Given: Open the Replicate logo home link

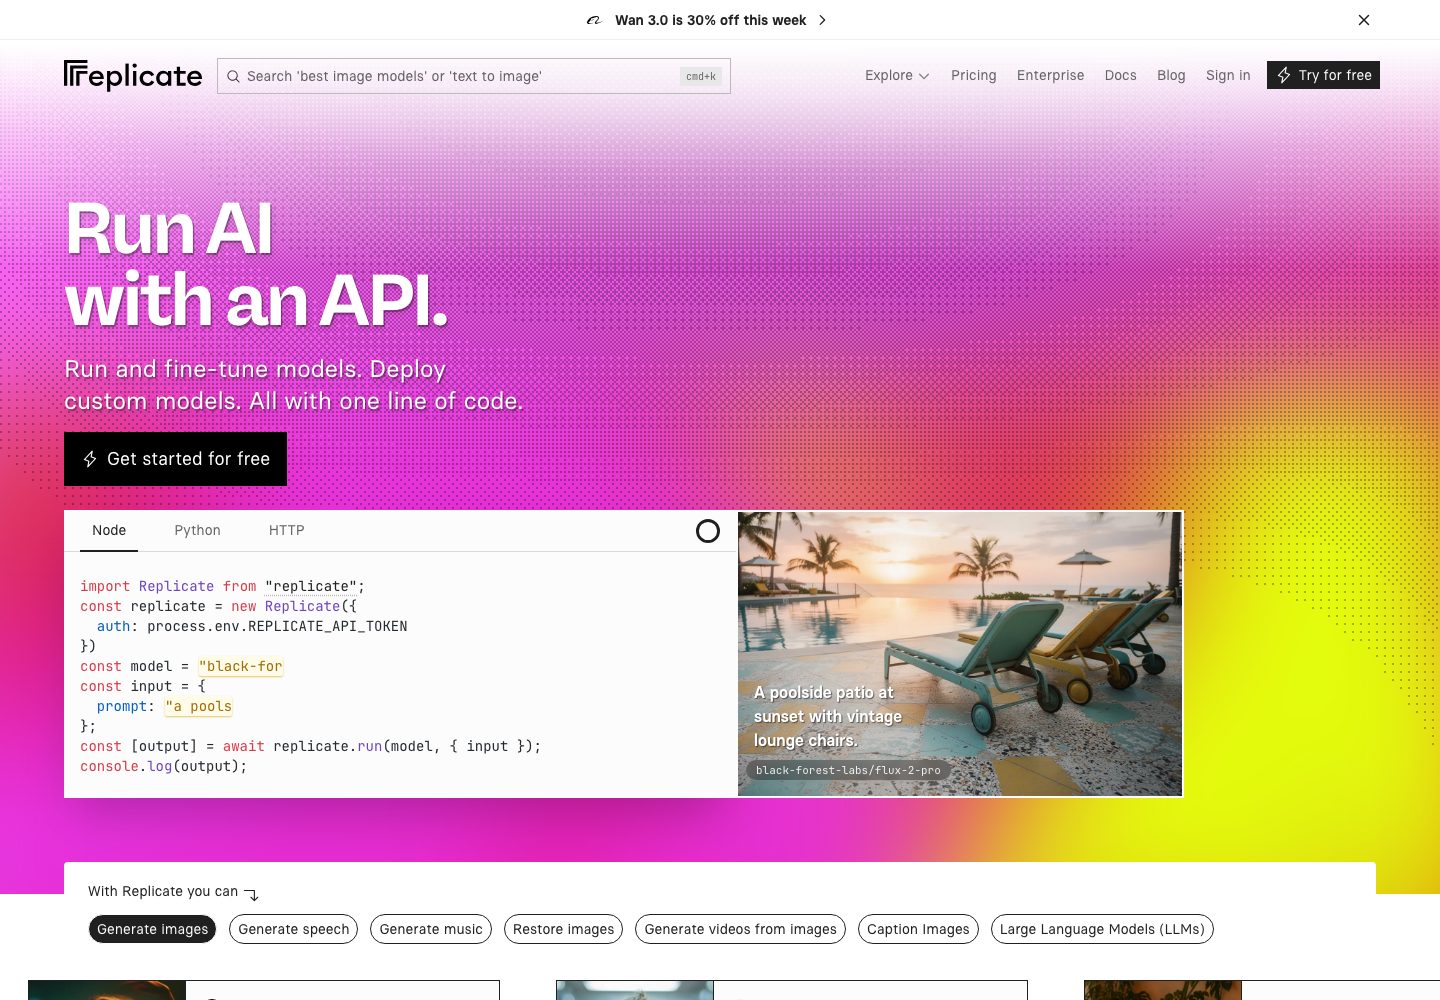Looking at the screenshot, I should 133,76.
